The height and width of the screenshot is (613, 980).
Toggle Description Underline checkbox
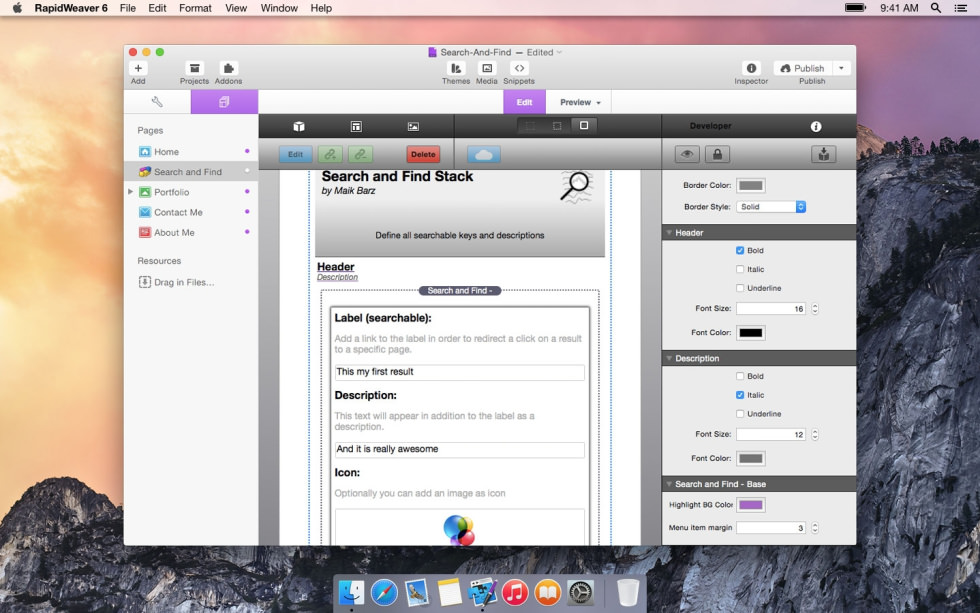(740, 414)
